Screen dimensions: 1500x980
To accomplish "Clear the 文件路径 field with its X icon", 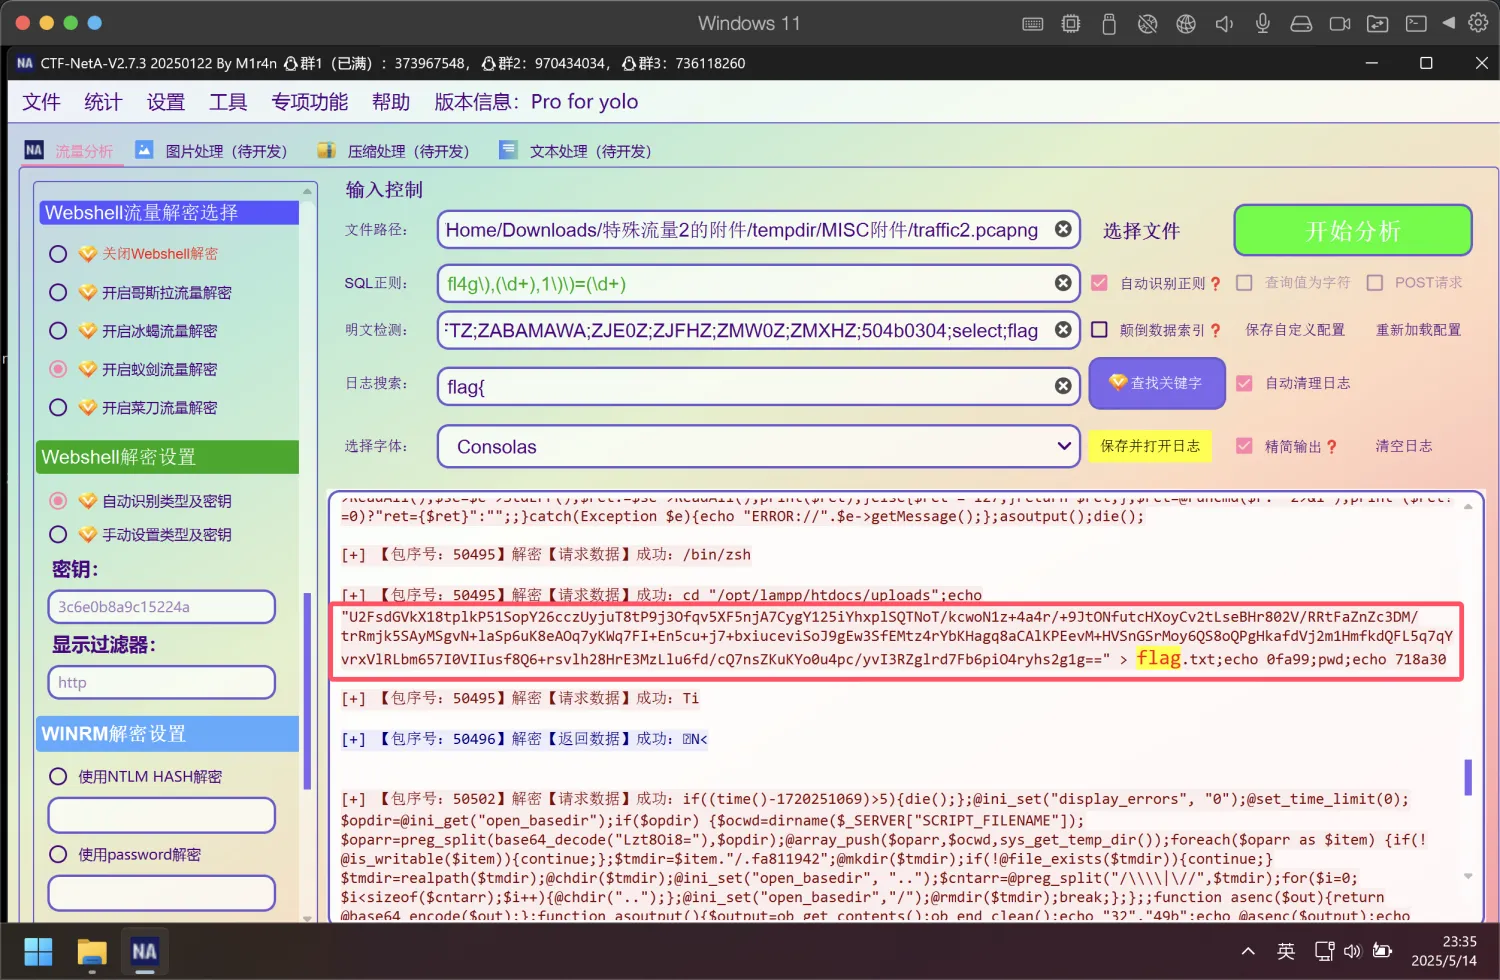I will coord(1063,229).
